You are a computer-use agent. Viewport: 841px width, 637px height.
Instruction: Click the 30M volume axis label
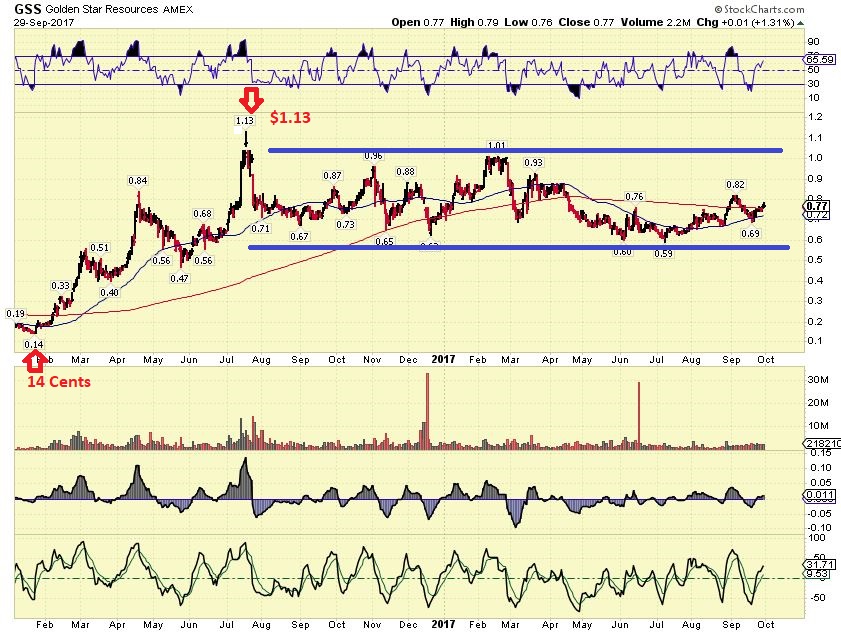tap(818, 380)
